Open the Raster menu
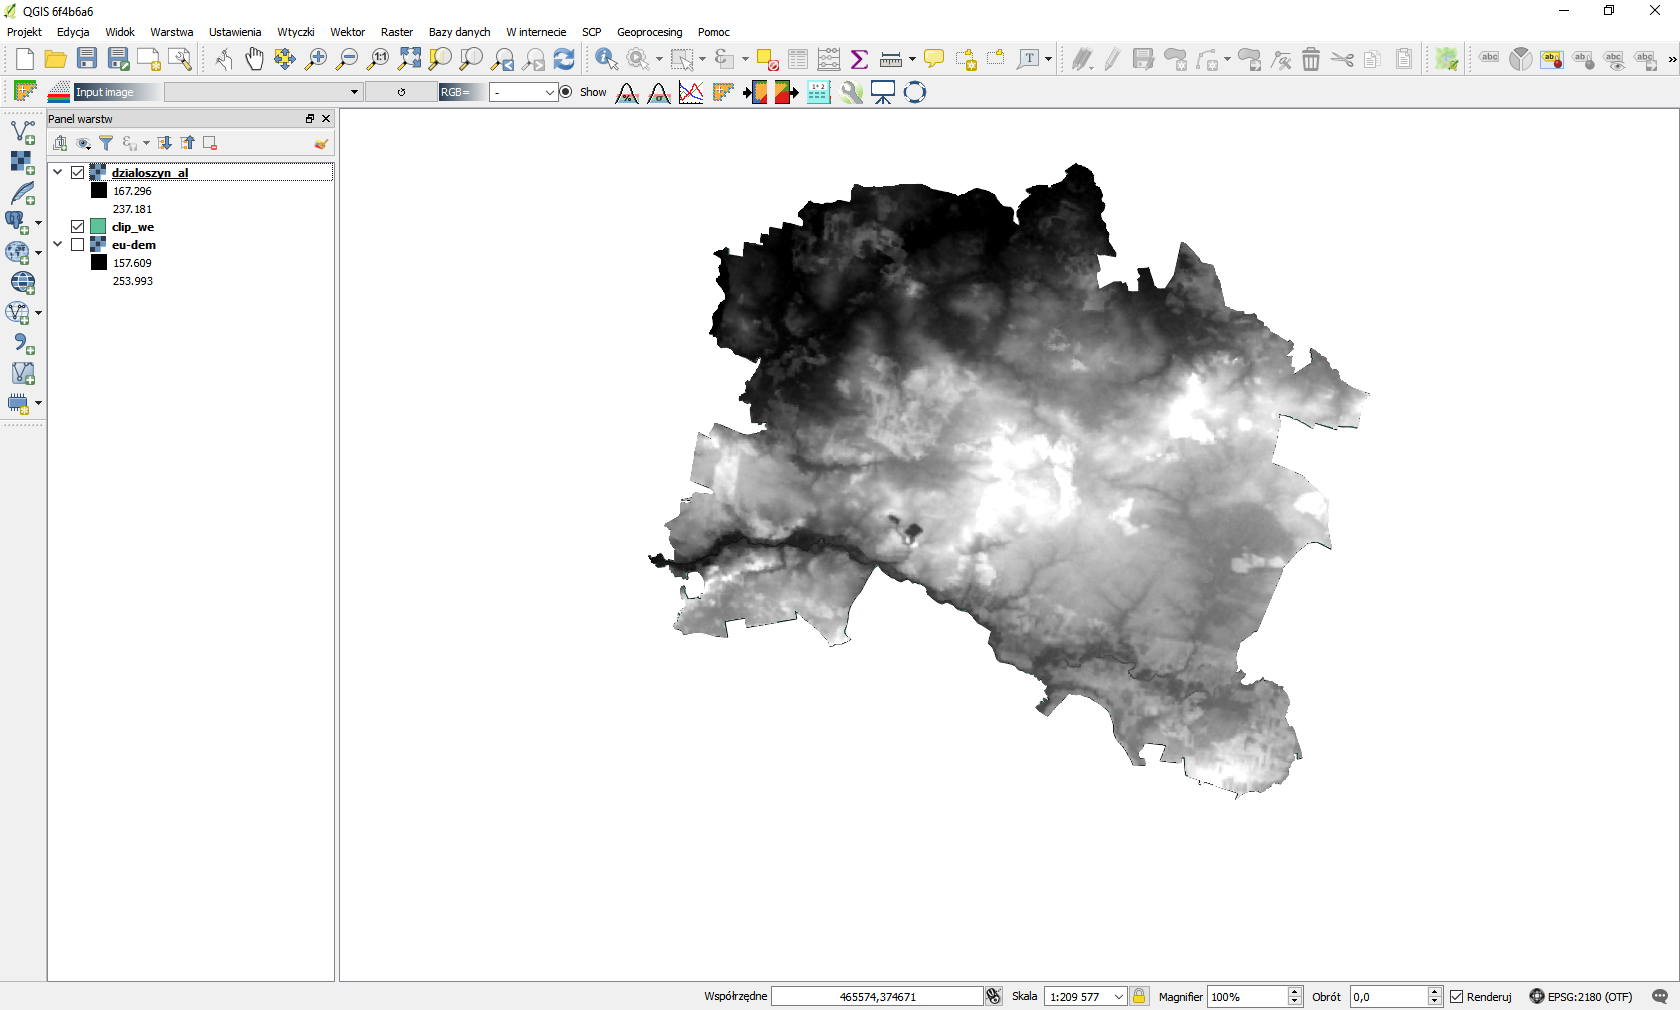Image resolution: width=1680 pixels, height=1010 pixels. tap(396, 32)
